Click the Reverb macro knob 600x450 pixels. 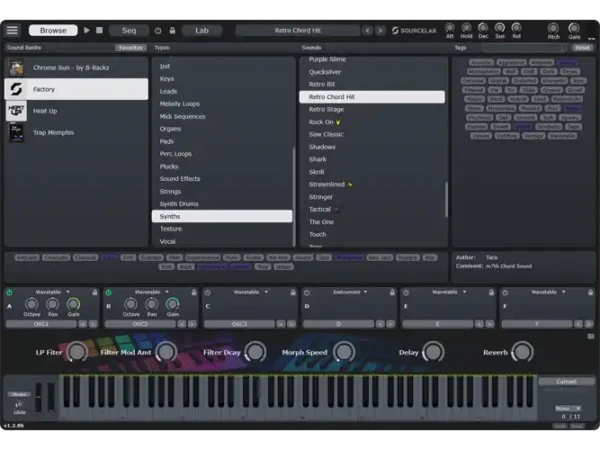point(522,352)
